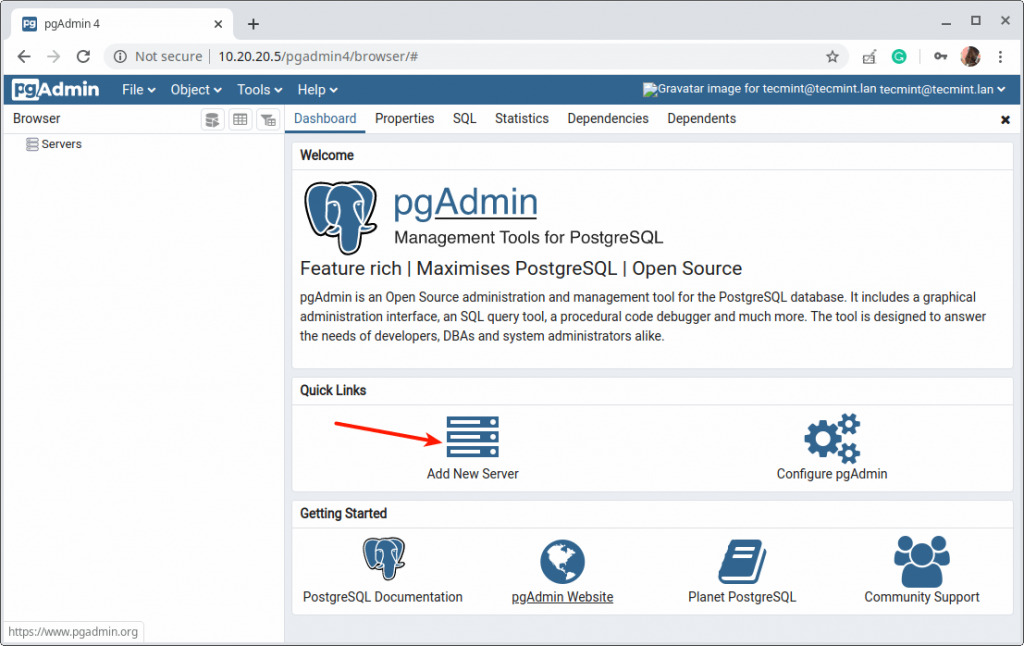Close the dashboard panel with the X
Image resolution: width=1024 pixels, height=646 pixels.
pos(1005,120)
